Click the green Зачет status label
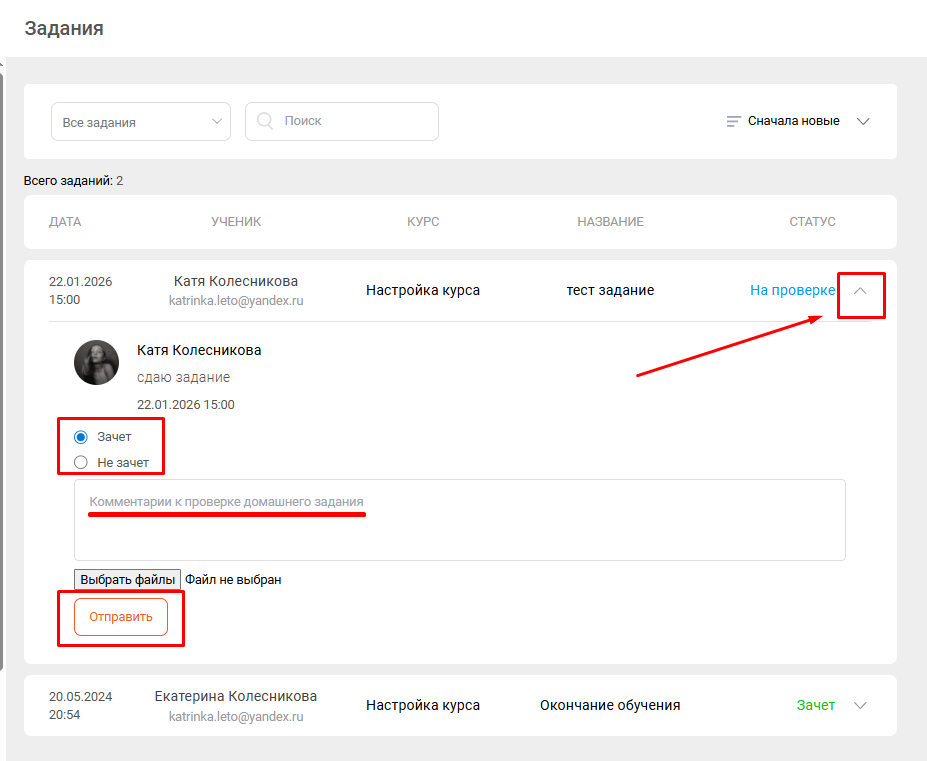 pyautogui.click(x=815, y=705)
